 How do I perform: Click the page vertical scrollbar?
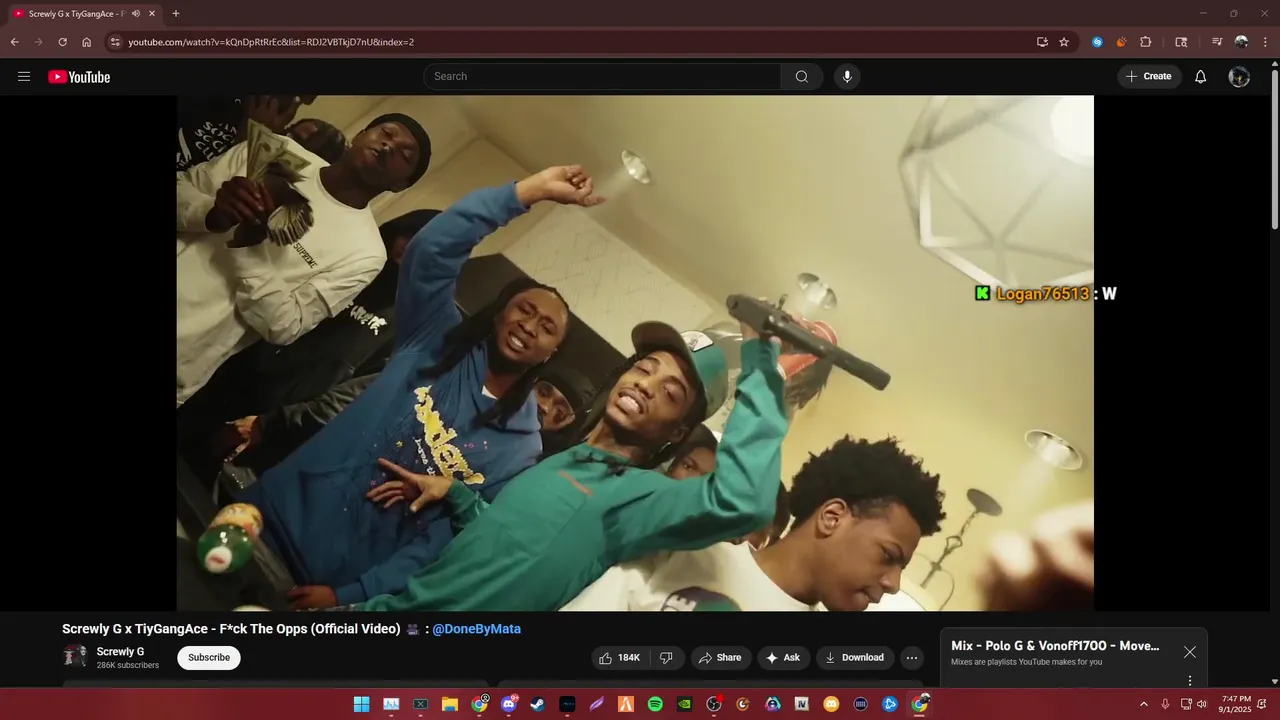point(1274,150)
